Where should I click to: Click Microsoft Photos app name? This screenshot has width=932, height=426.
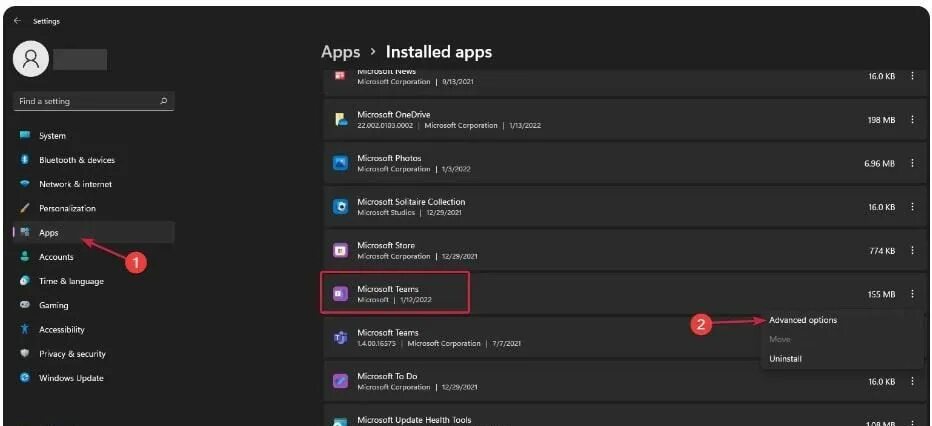pyautogui.click(x=389, y=158)
